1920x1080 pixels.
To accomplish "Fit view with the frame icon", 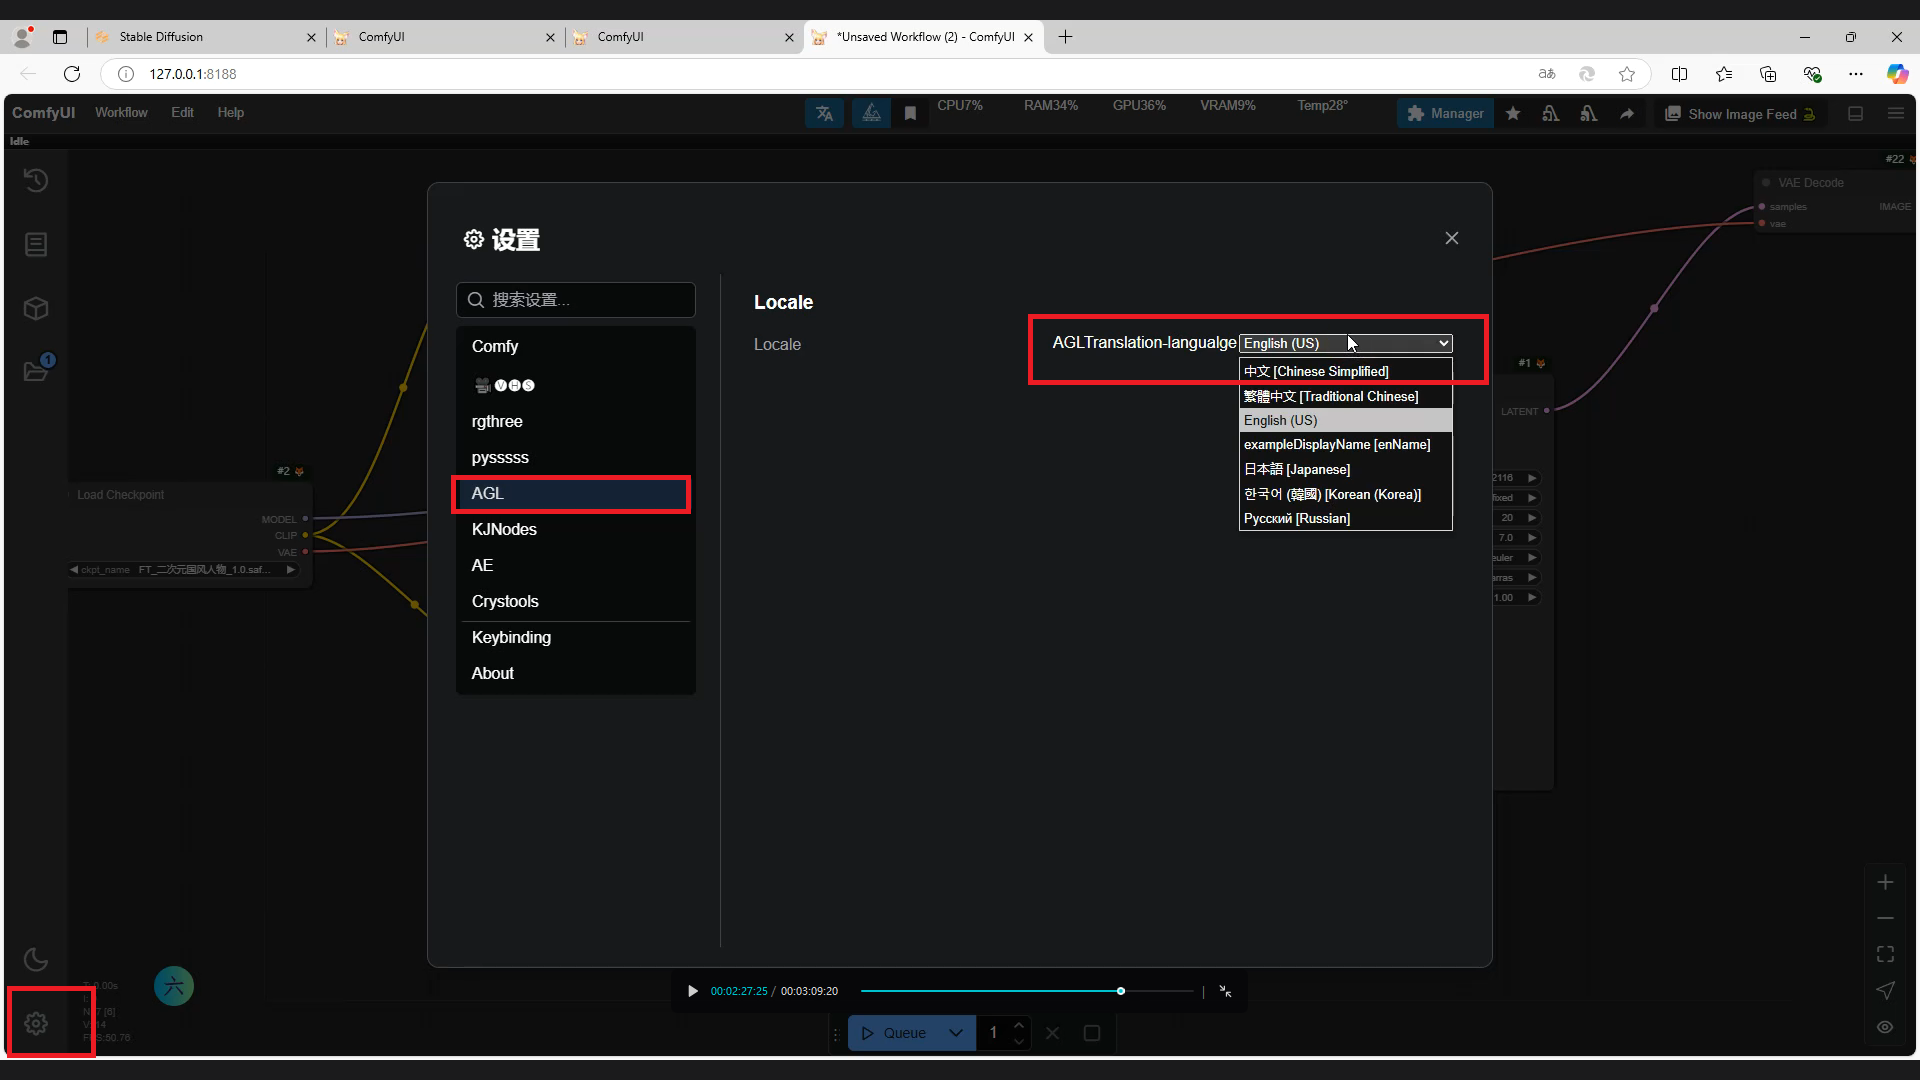I will coord(1885,955).
